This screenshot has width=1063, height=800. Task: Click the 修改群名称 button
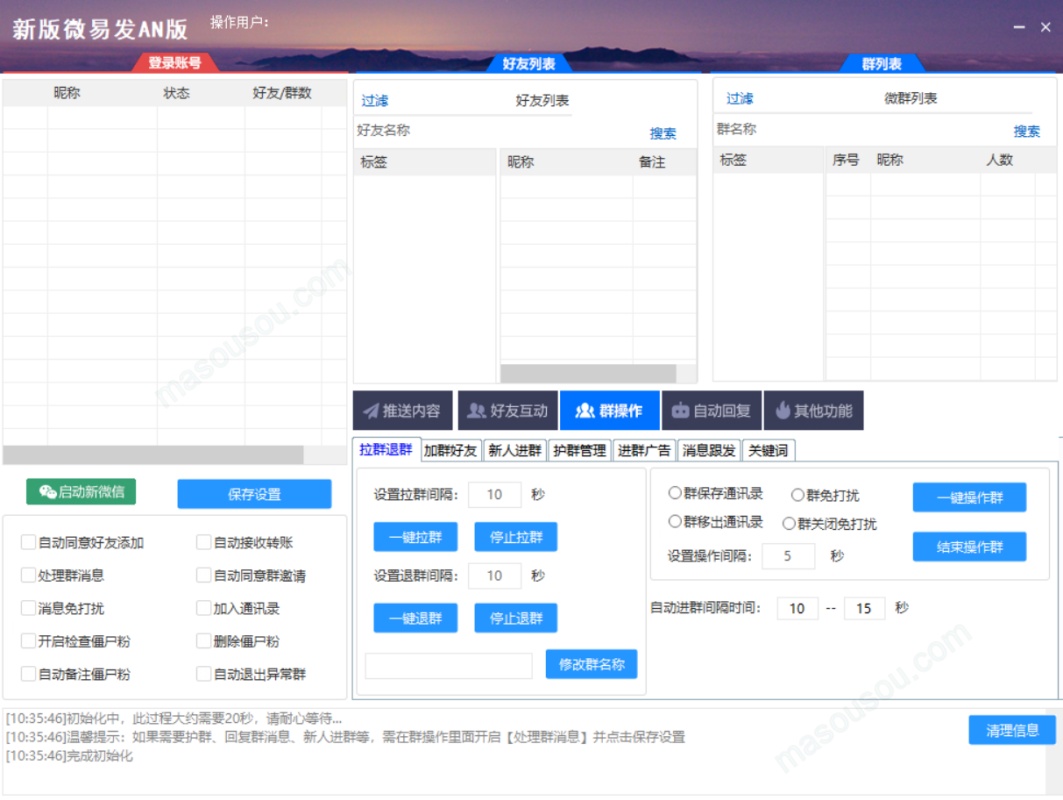(591, 664)
